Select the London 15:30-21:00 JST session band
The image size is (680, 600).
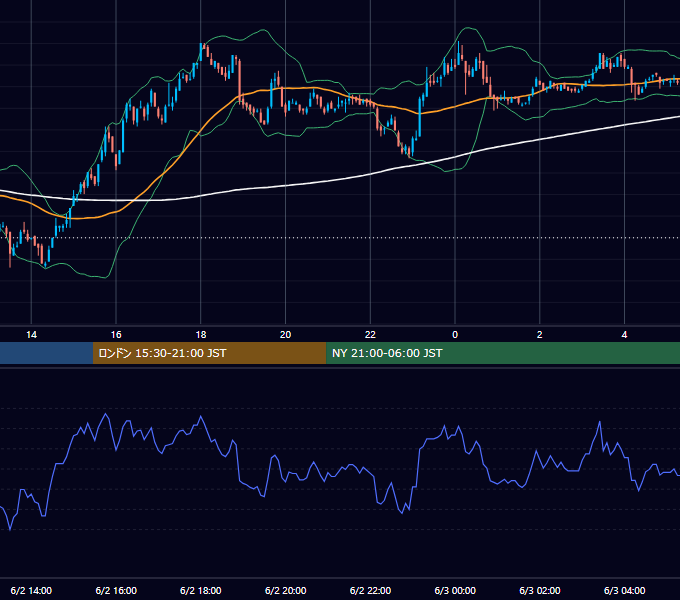[209, 353]
